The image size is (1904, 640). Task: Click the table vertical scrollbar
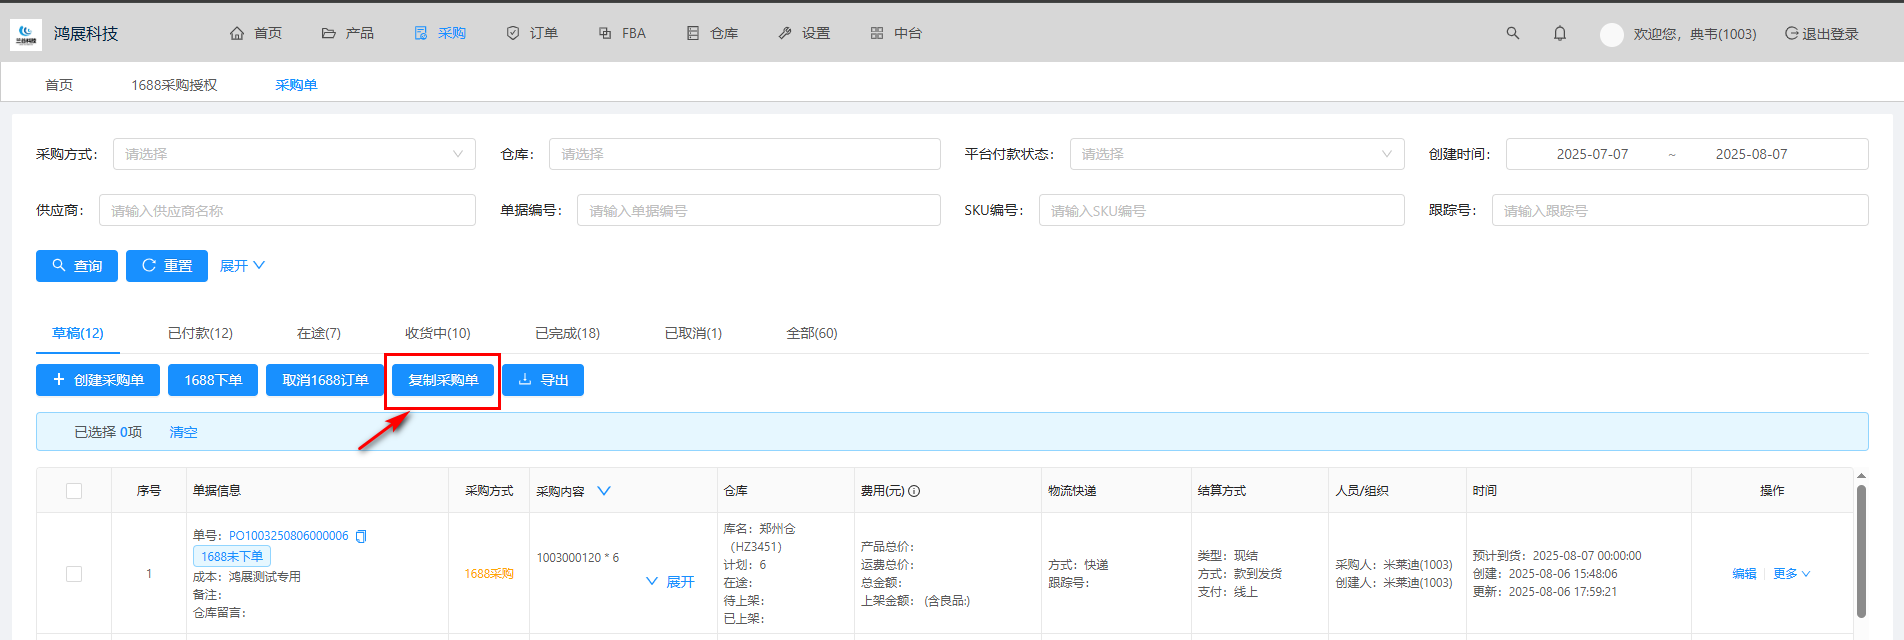(x=1860, y=550)
